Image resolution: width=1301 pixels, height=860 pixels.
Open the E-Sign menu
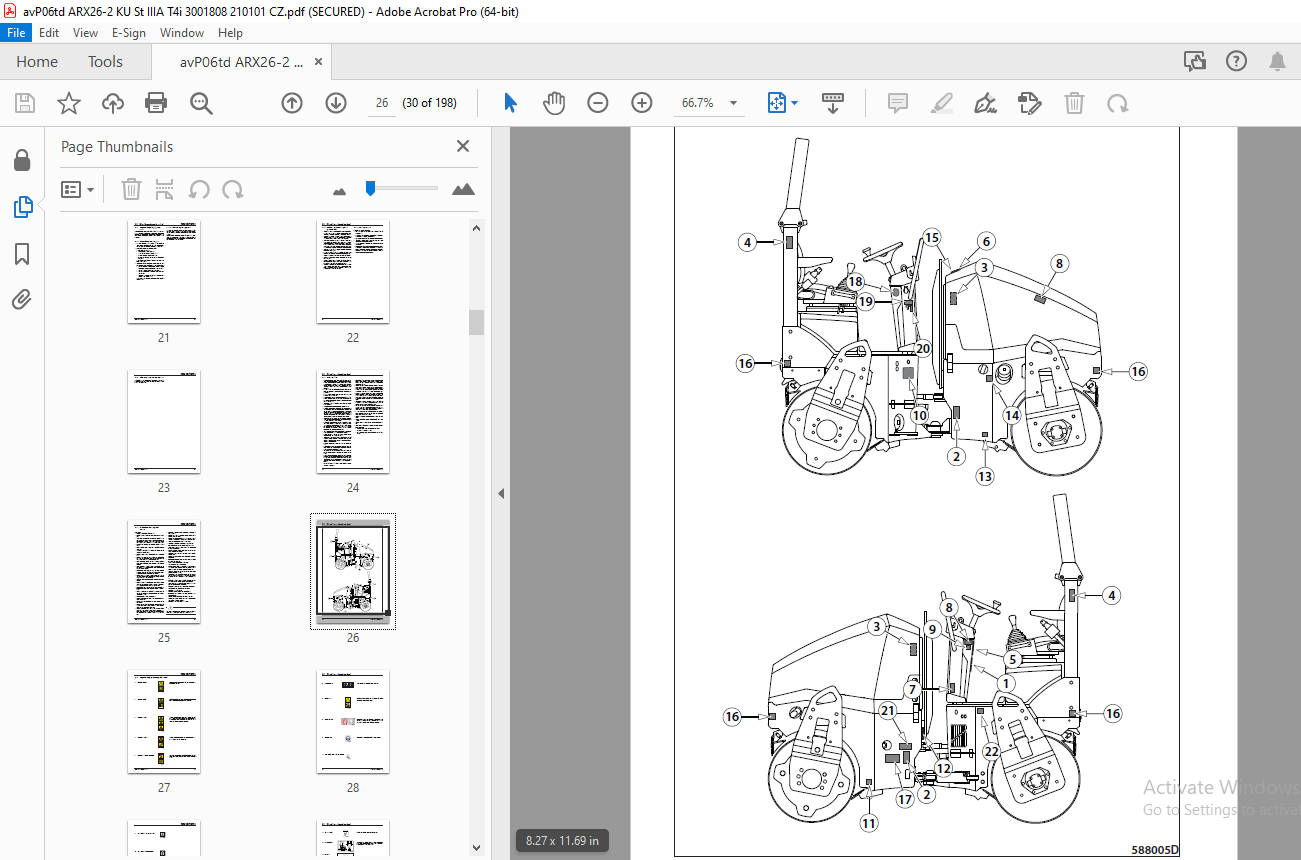(129, 33)
